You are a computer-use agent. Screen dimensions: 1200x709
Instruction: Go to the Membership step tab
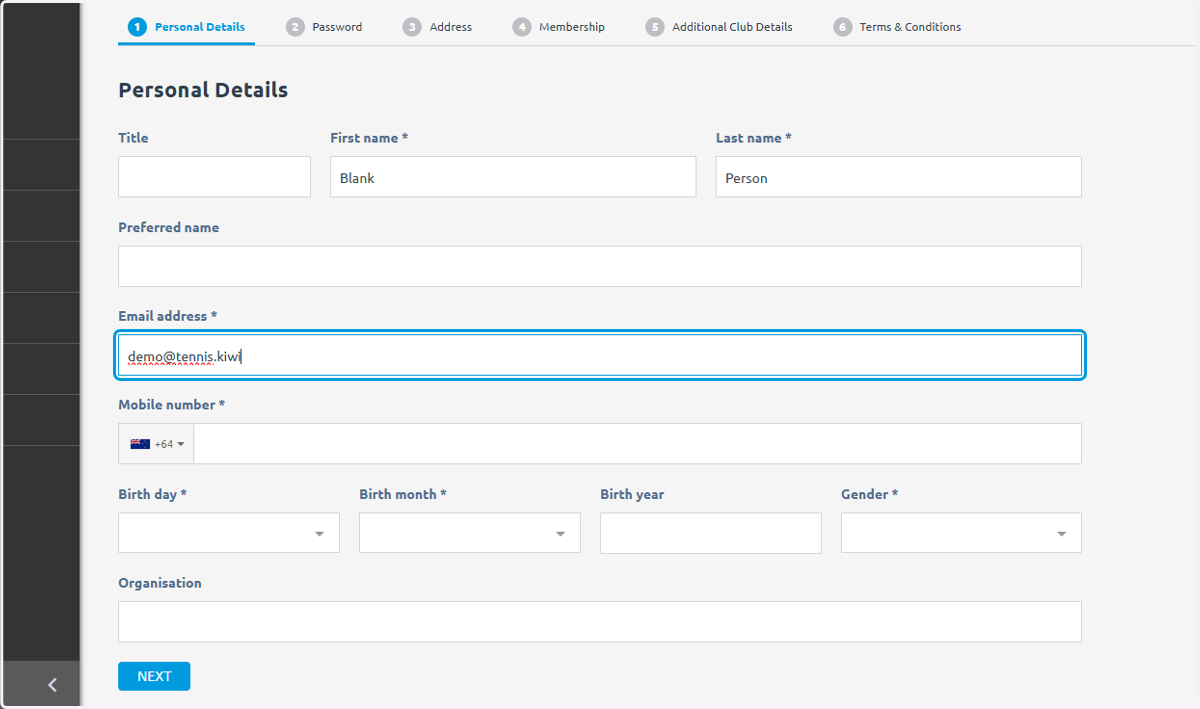(x=559, y=27)
